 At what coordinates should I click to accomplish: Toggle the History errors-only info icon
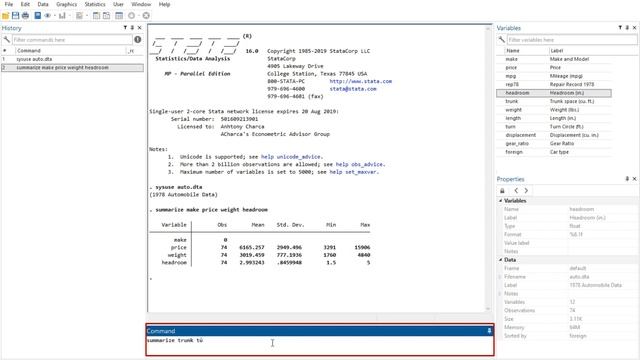pyautogui.click(x=138, y=40)
